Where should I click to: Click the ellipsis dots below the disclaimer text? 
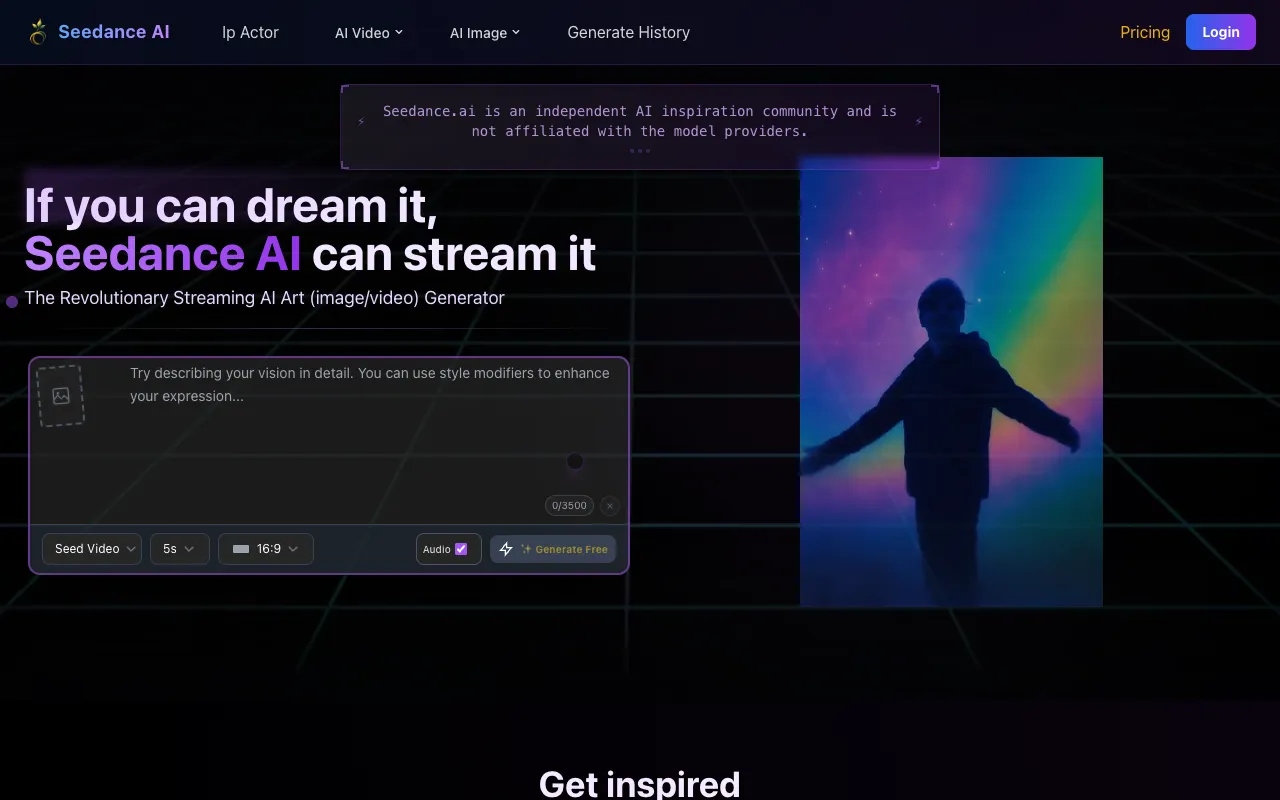639,151
